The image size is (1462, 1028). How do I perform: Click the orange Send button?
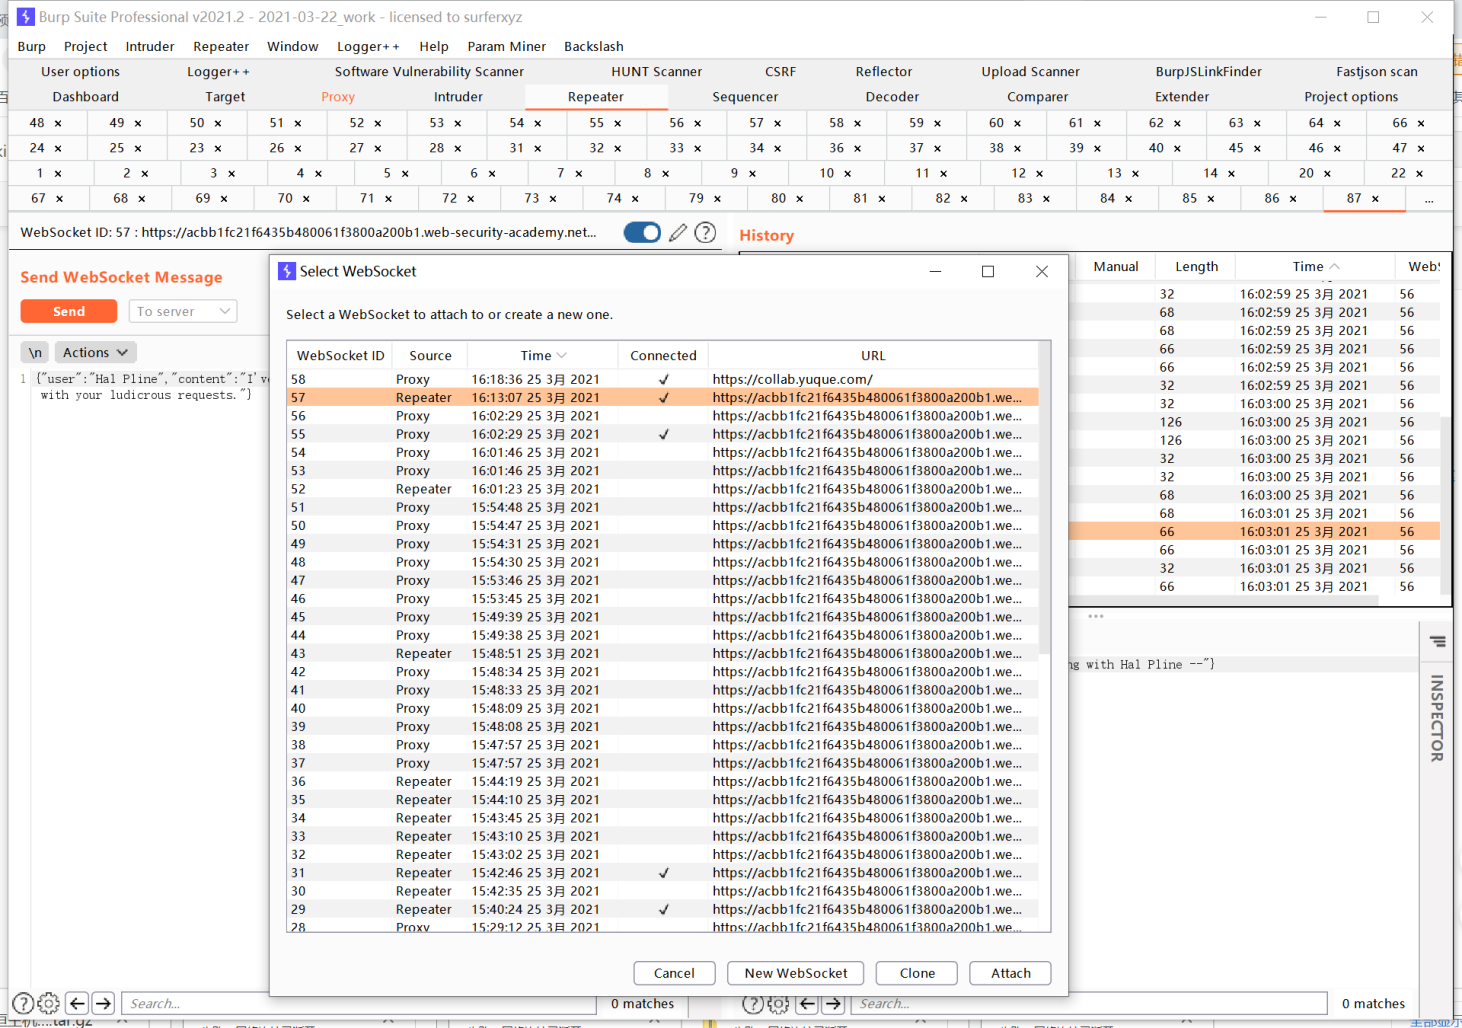69,311
